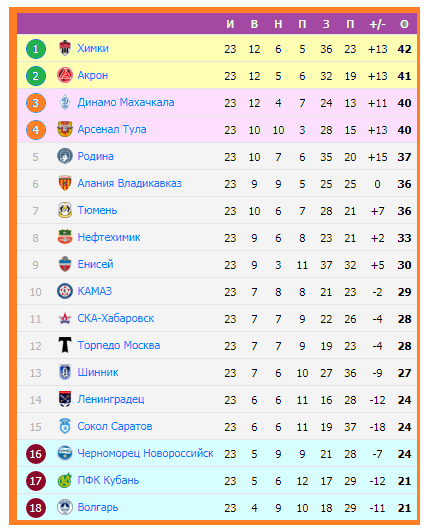Click the СКА-Хабаровск star logo
This screenshot has width=425, height=530.
[x=65, y=318]
